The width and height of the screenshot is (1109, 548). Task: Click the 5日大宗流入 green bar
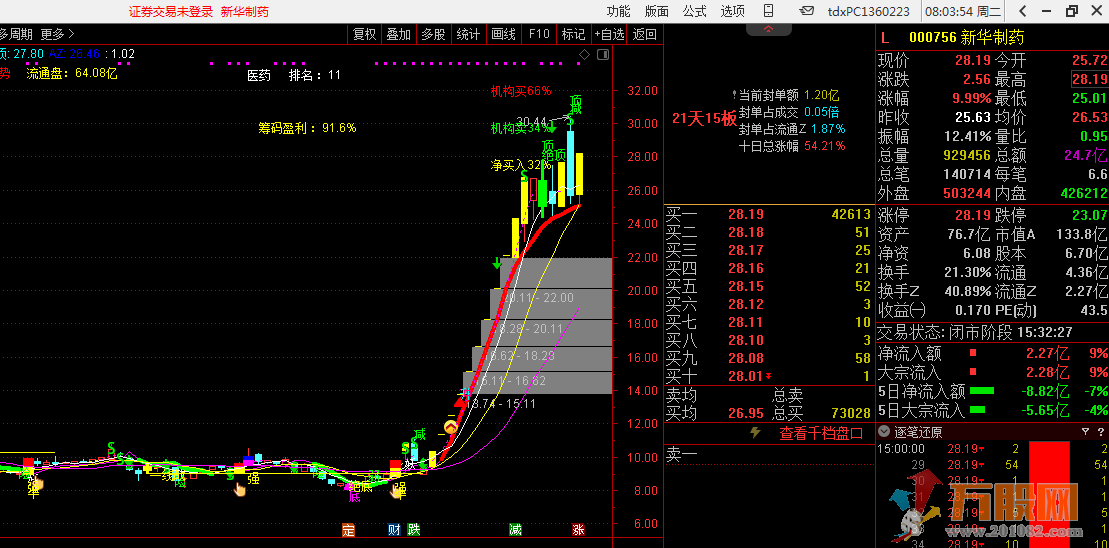click(977, 409)
